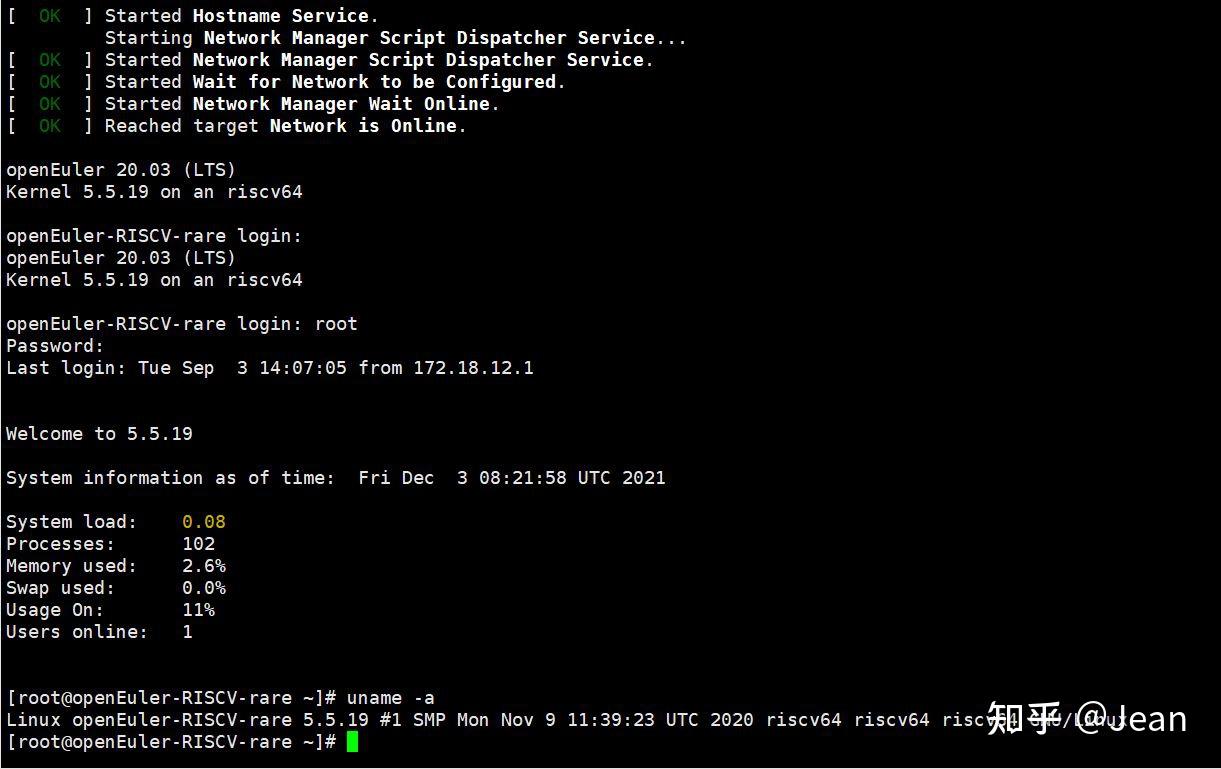Screen dimensions: 1221x769
Task: Click the "Swap used: 0.0%" line
Action: [116, 588]
